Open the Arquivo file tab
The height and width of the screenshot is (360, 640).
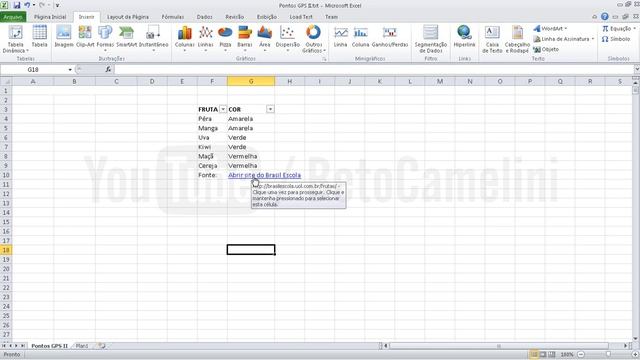(x=13, y=17)
